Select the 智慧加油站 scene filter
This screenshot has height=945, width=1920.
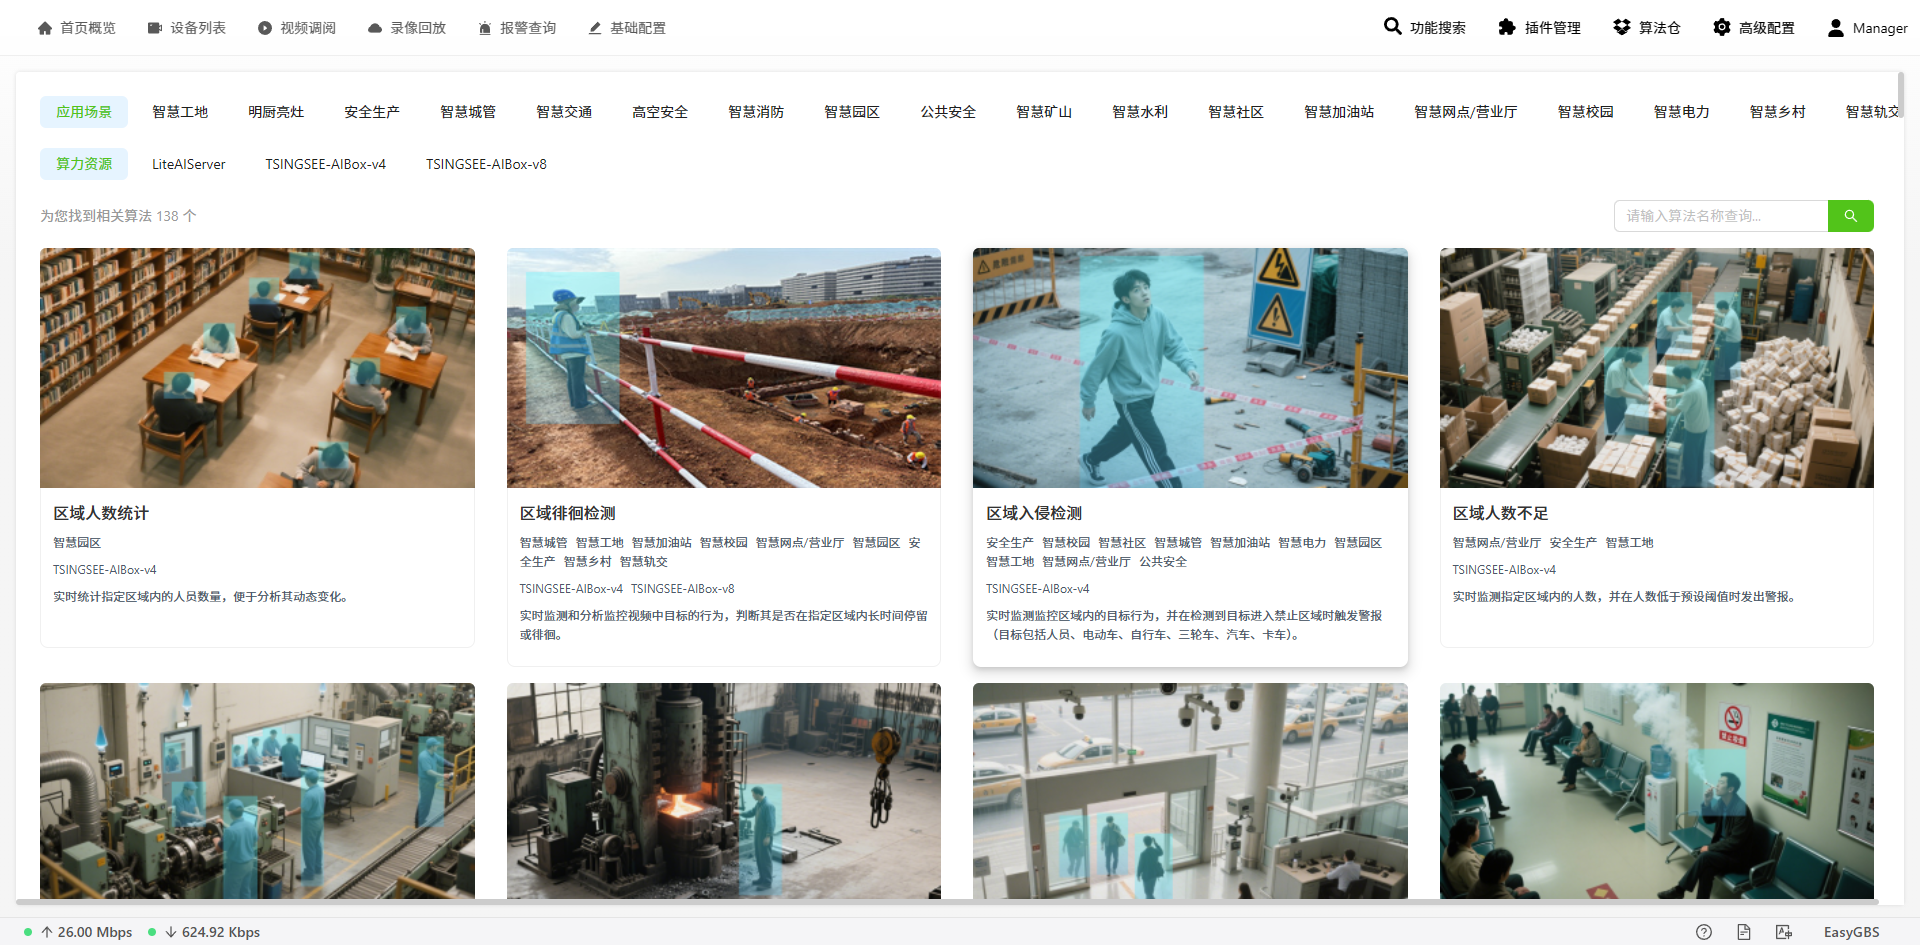(x=1339, y=112)
